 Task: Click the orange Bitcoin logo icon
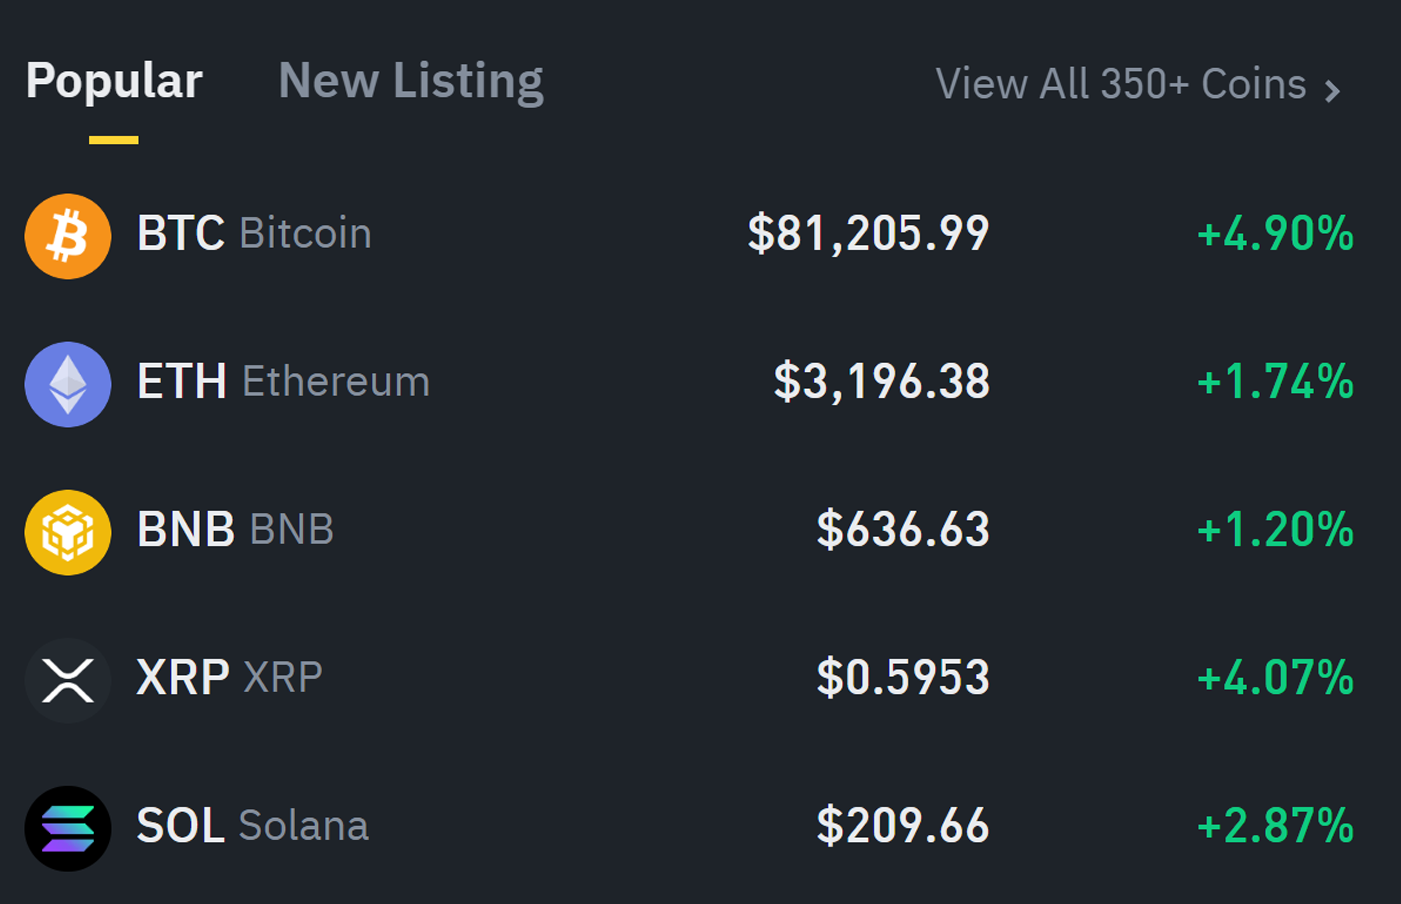pos(68,236)
